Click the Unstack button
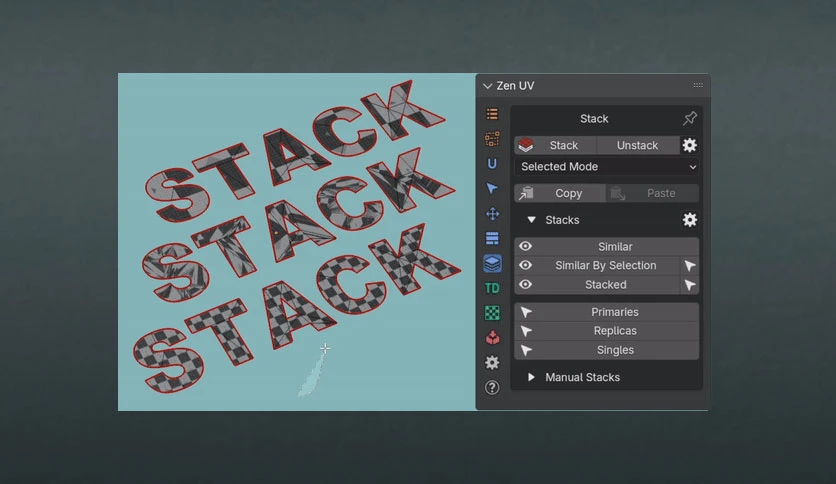 pyautogui.click(x=638, y=145)
